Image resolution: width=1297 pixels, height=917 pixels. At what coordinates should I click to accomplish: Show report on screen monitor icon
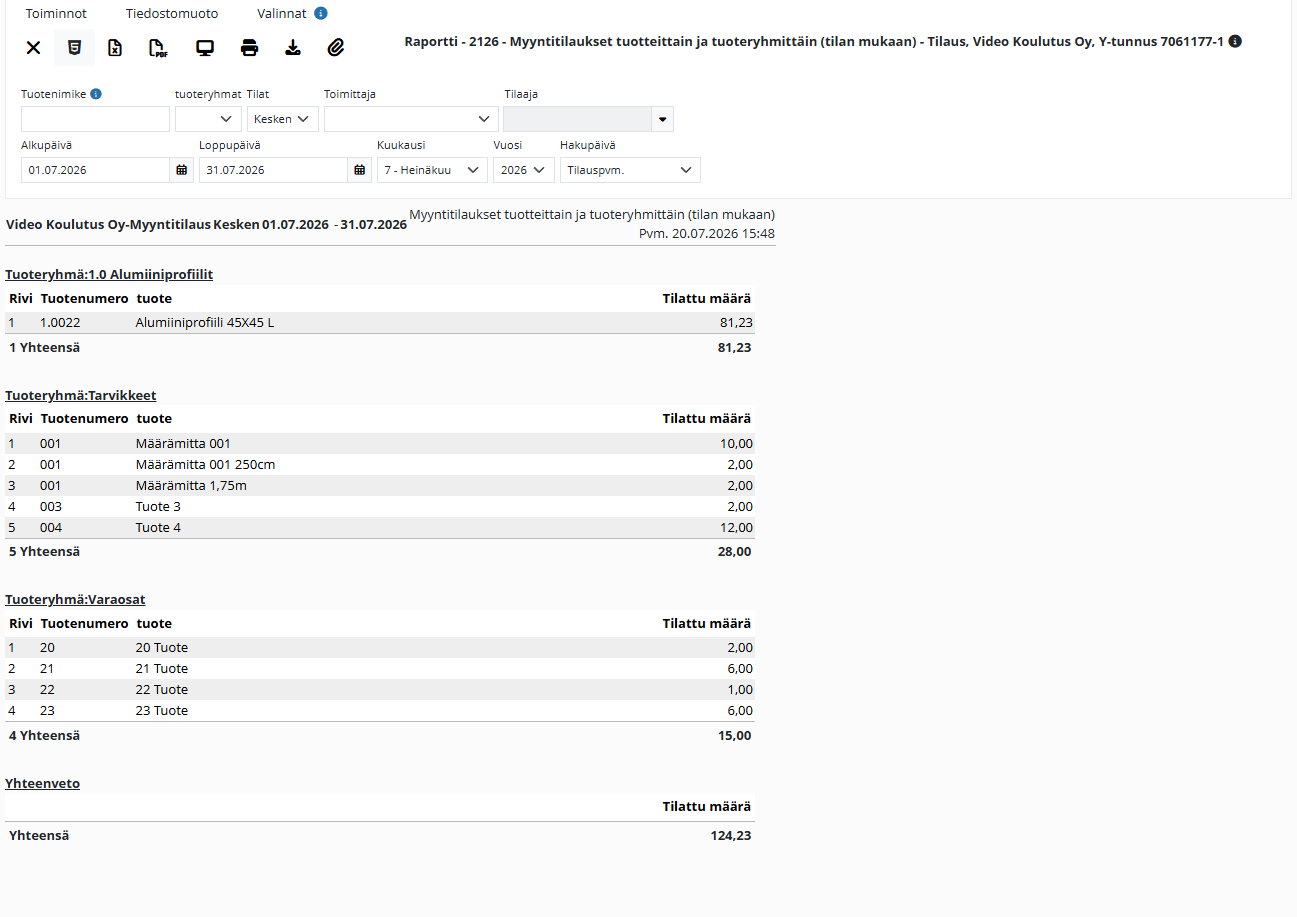click(205, 47)
